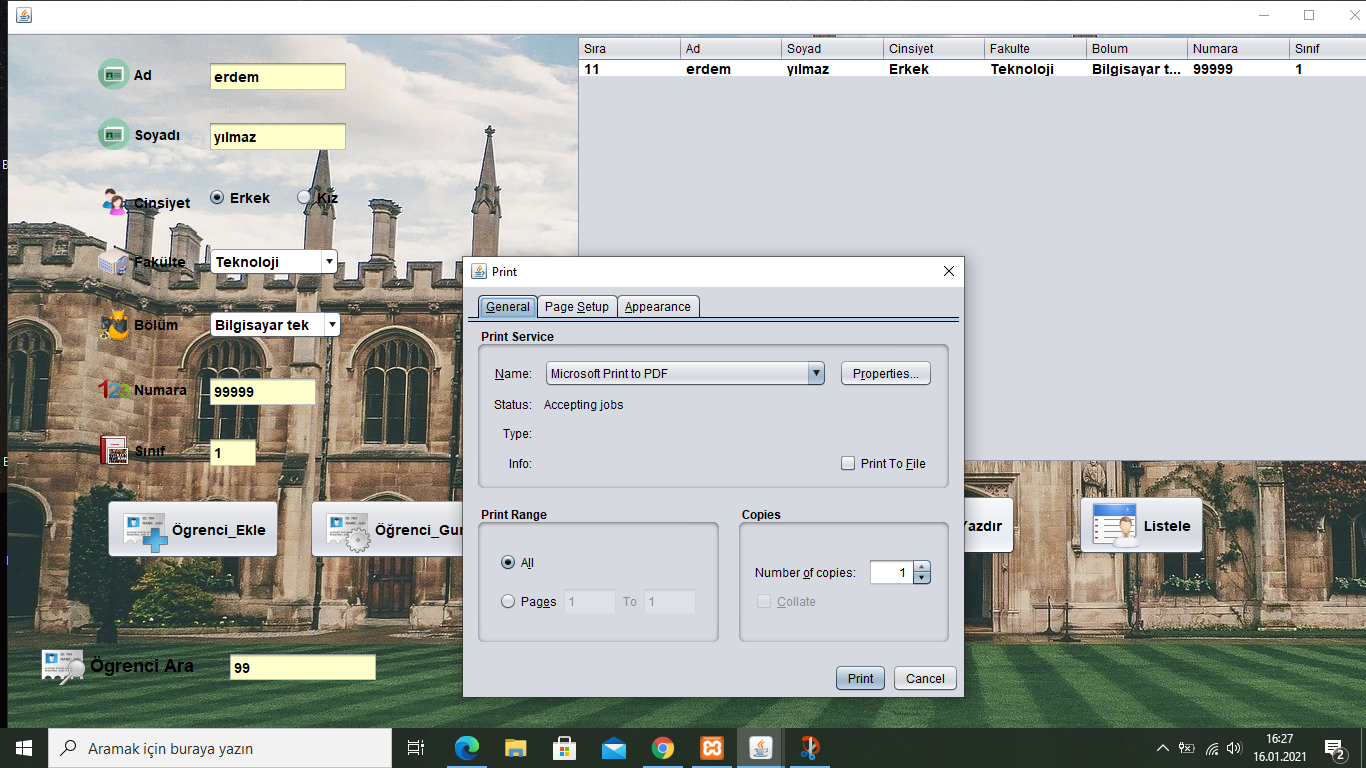Click the Listele button's list icon
The height and width of the screenshot is (768, 1366).
1115,526
